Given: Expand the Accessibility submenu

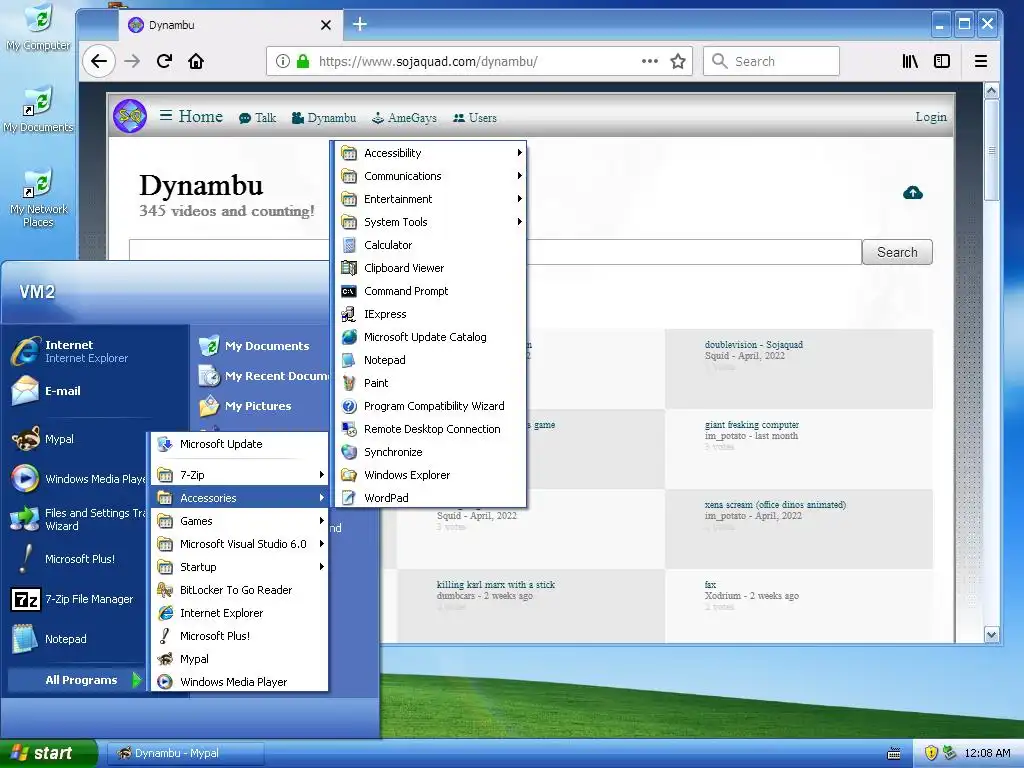Looking at the screenshot, I should 430,153.
